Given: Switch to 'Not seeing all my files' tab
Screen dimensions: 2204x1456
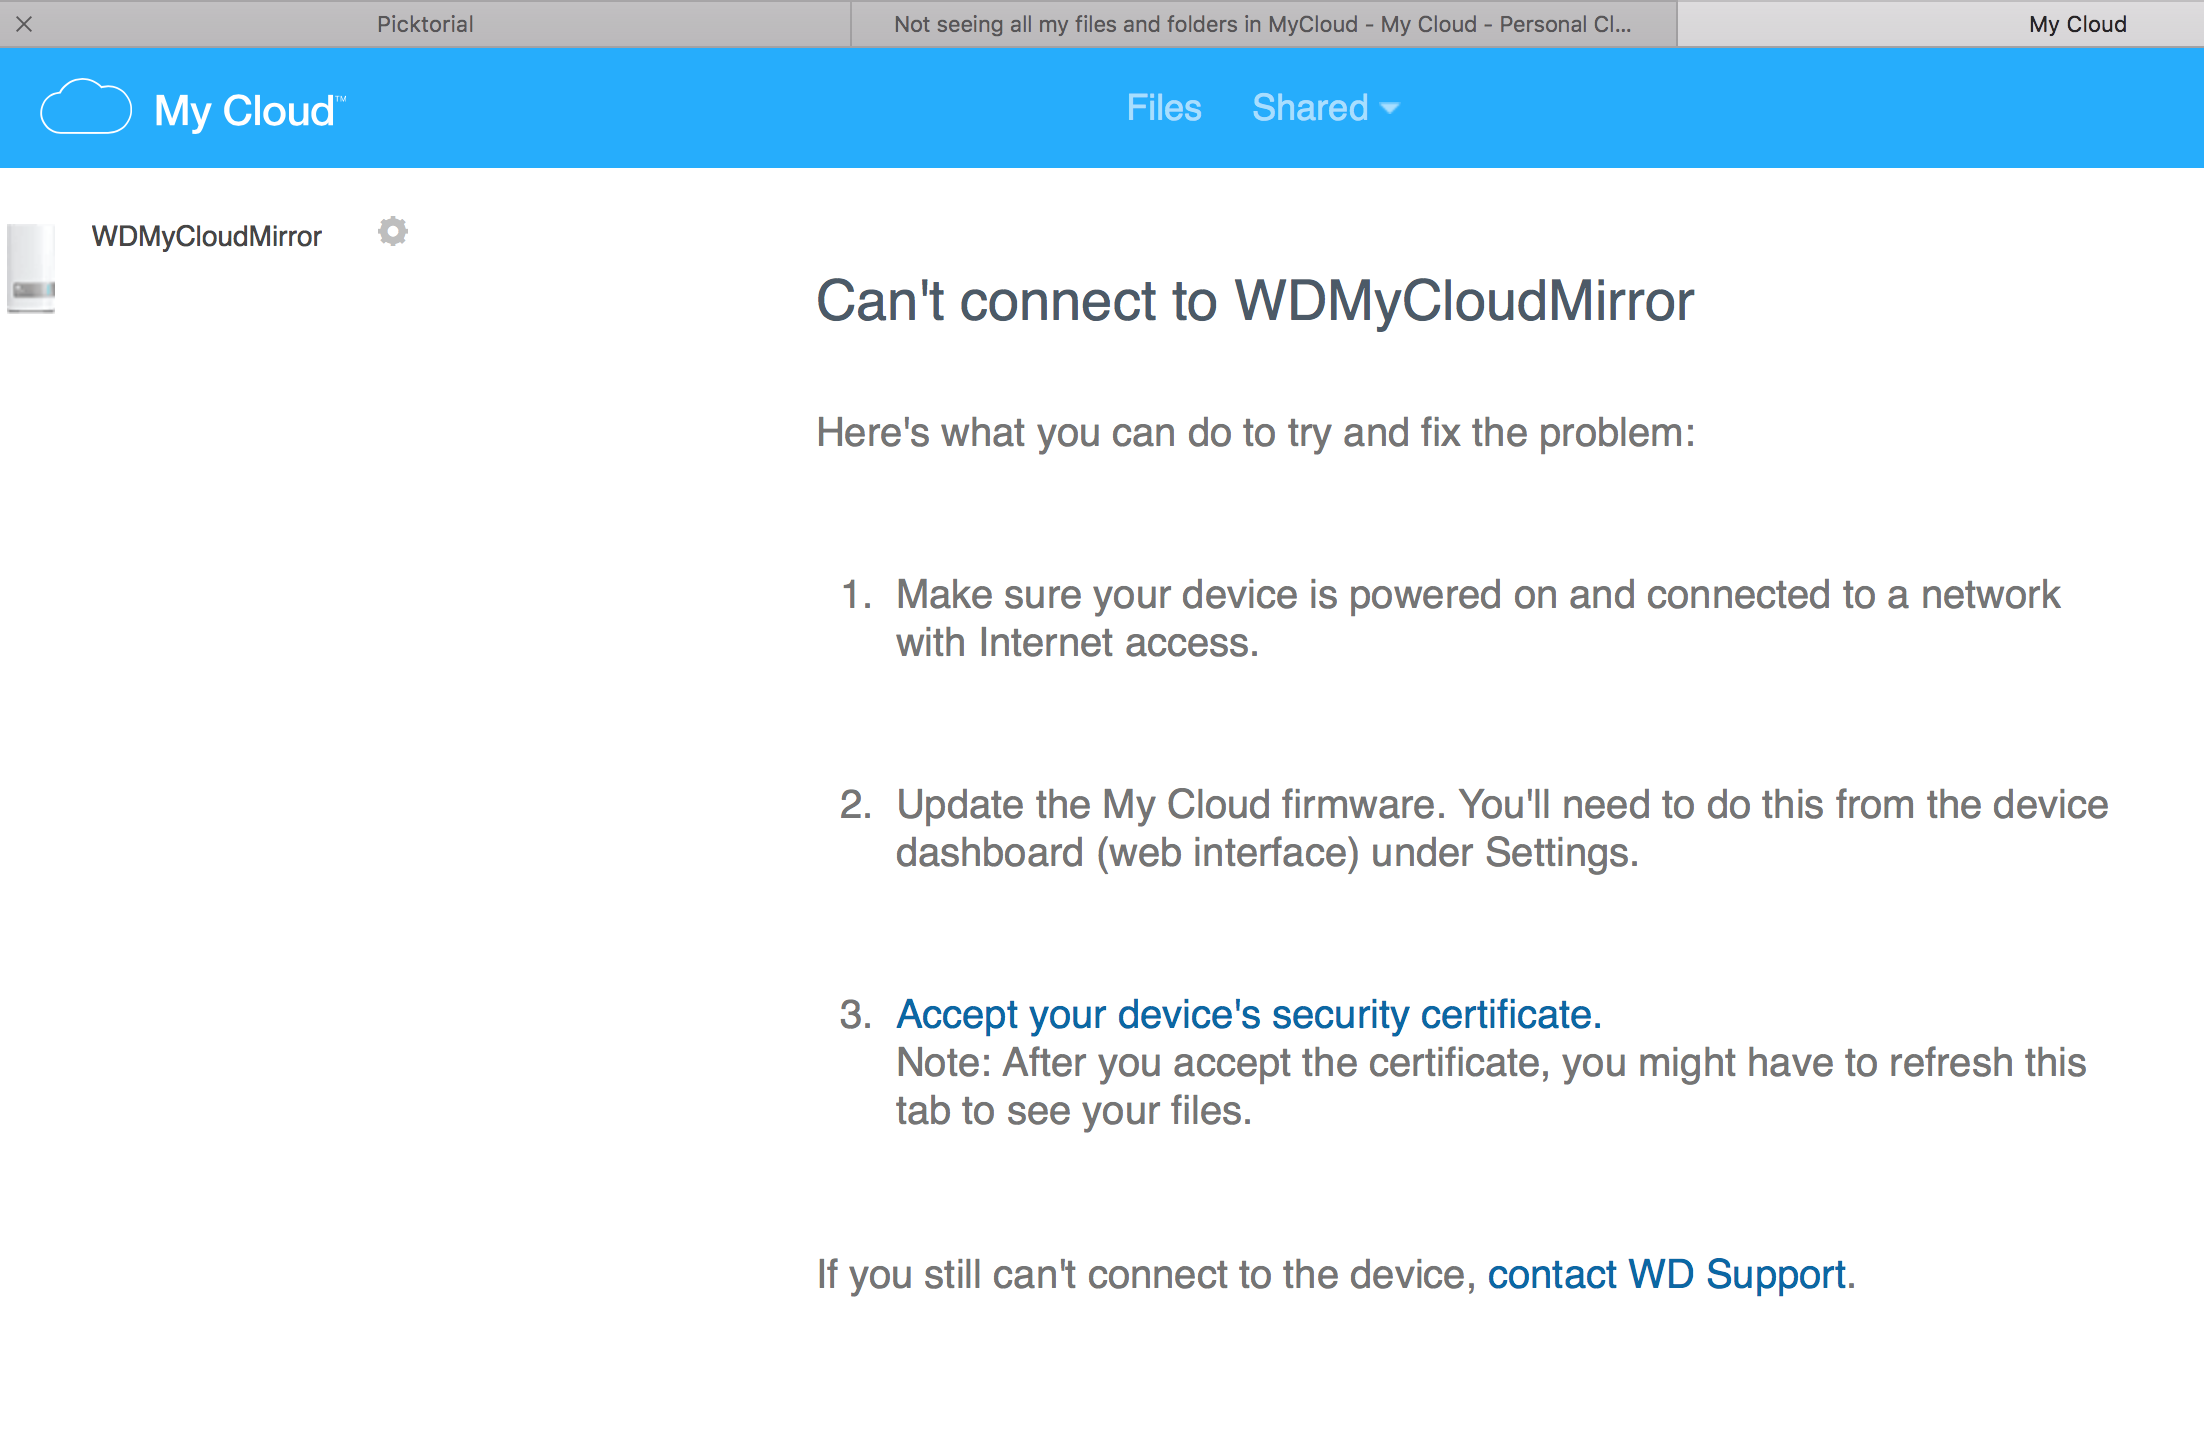Looking at the screenshot, I should (x=1262, y=24).
